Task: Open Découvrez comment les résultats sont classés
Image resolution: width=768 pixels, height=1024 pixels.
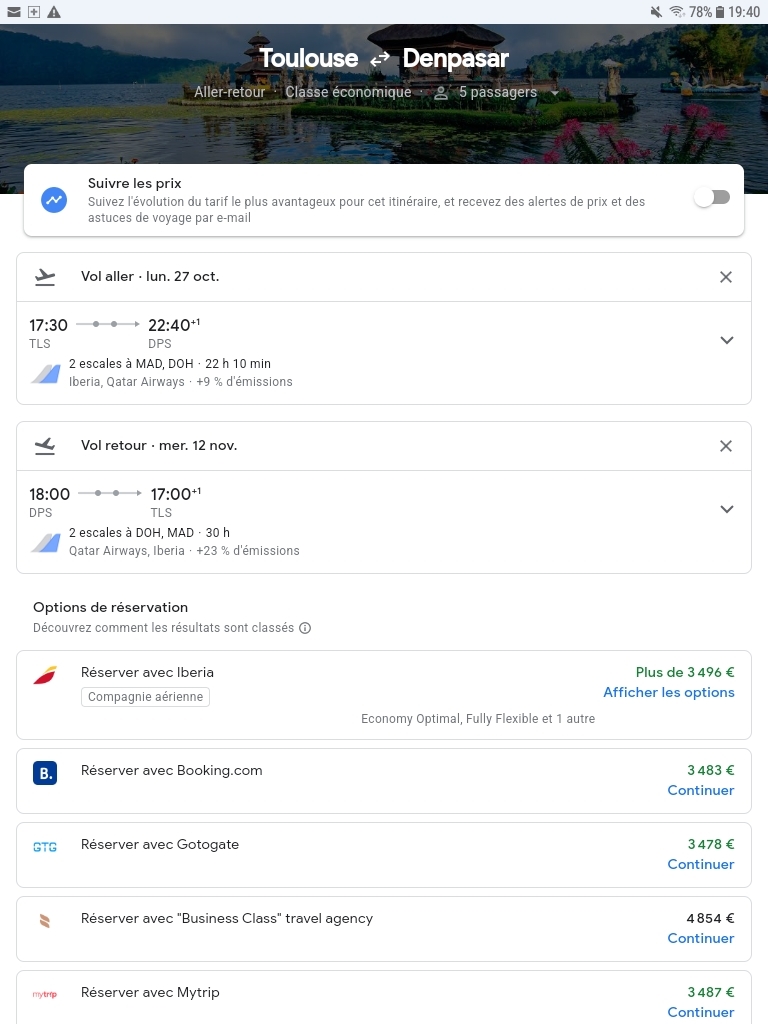Action: click(x=163, y=628)
